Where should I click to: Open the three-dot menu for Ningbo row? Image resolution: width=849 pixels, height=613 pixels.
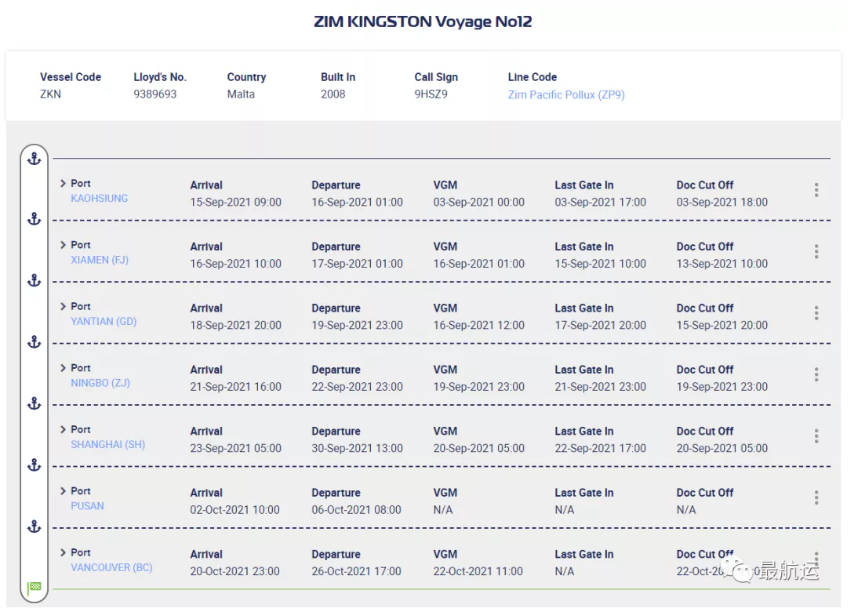816,375
